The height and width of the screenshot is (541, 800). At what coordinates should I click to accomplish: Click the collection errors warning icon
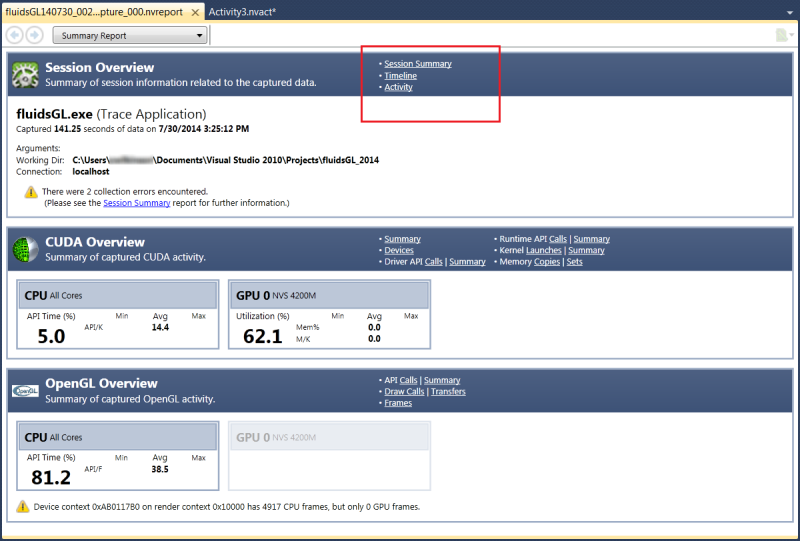tap(31, 192)
